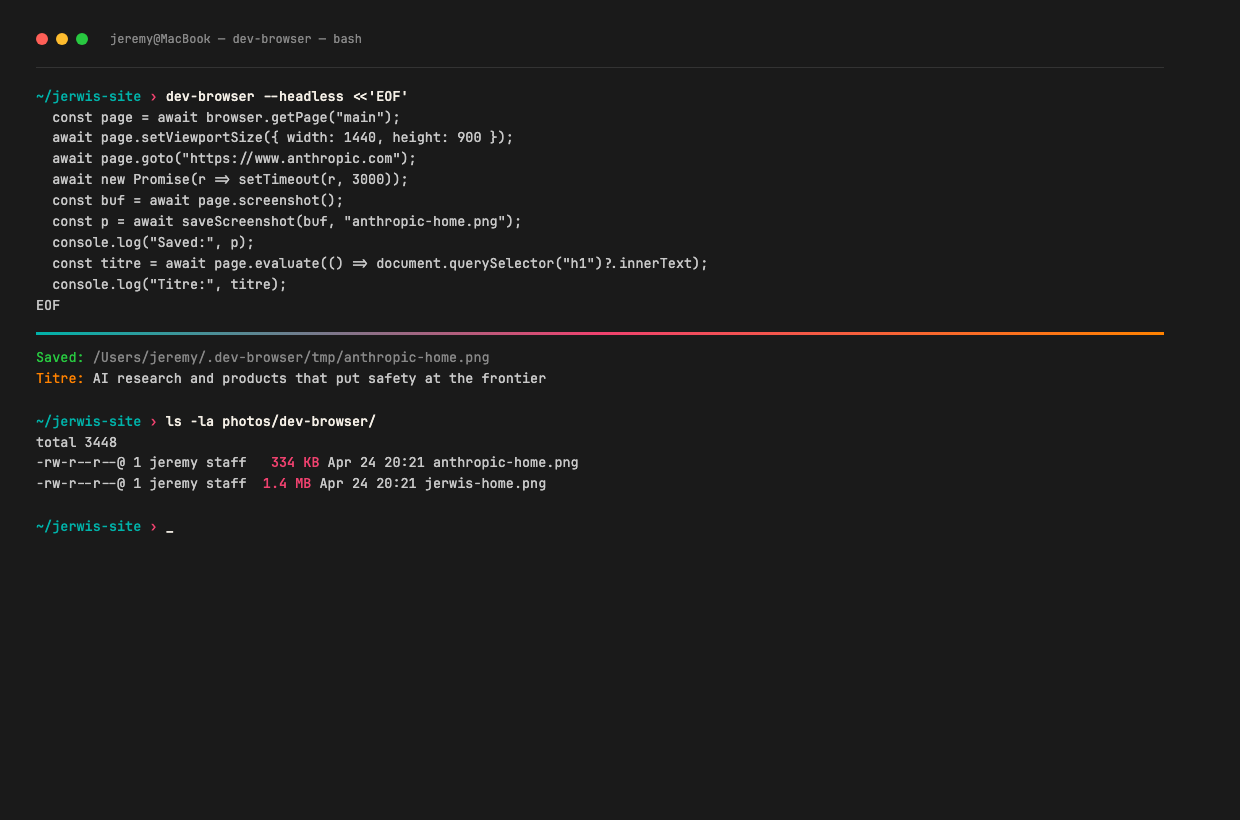Screen dimensions: 1240x820
Task: Click the console.log("Titre:", titre) line
Action: 169,285
